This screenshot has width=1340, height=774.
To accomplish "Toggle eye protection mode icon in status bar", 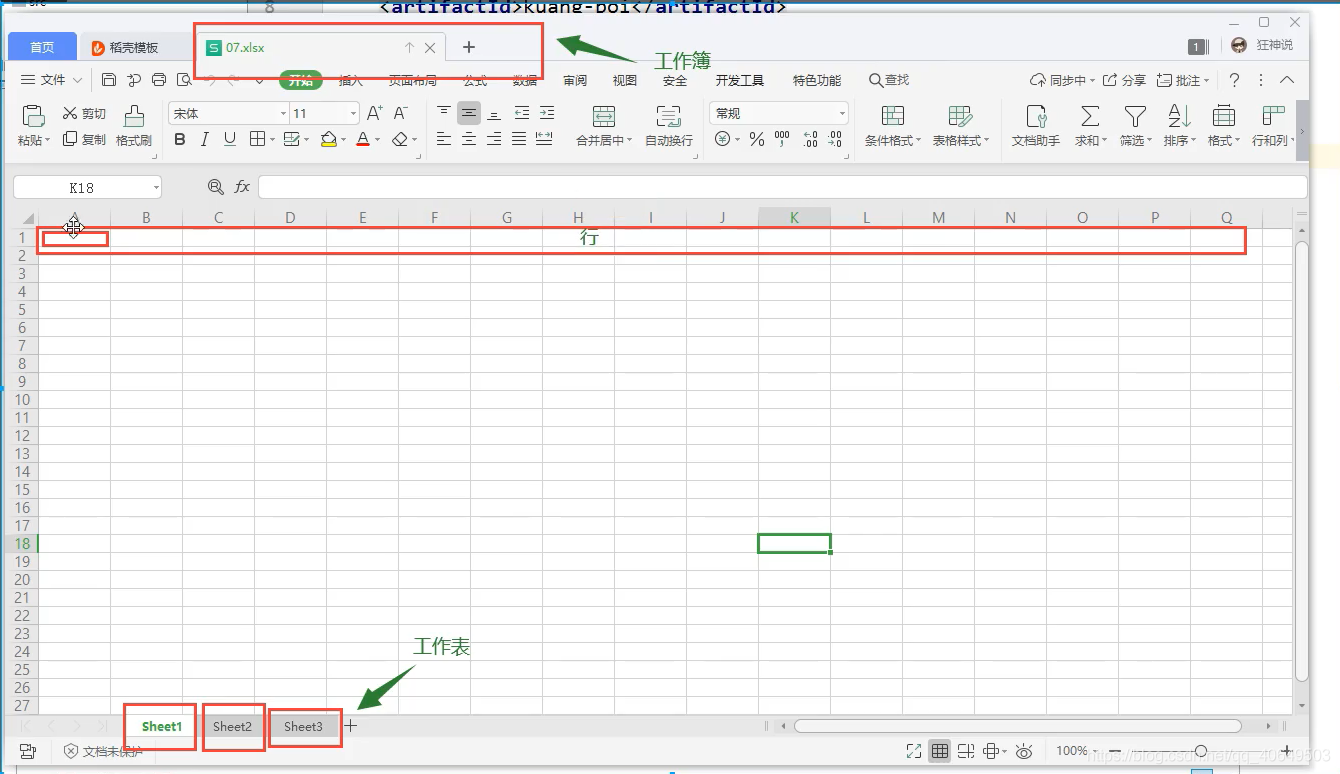I will point(1023,751).
